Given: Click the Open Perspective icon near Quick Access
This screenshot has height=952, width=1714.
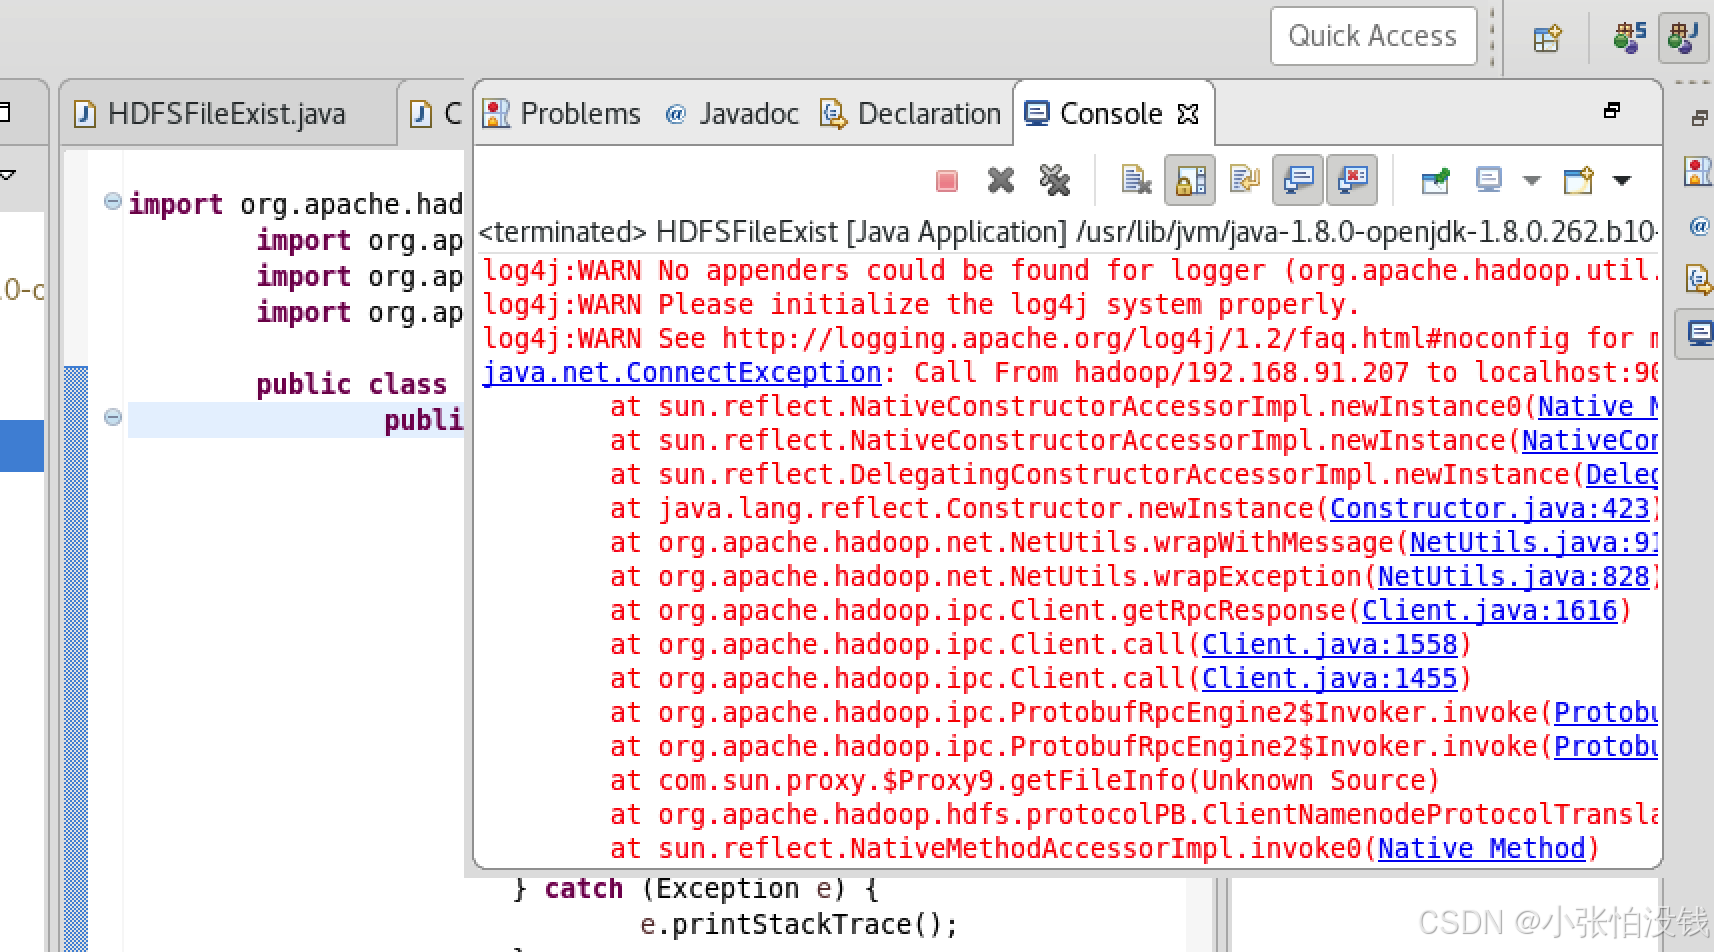Looking at the screenshot, I should [1546, 37].
